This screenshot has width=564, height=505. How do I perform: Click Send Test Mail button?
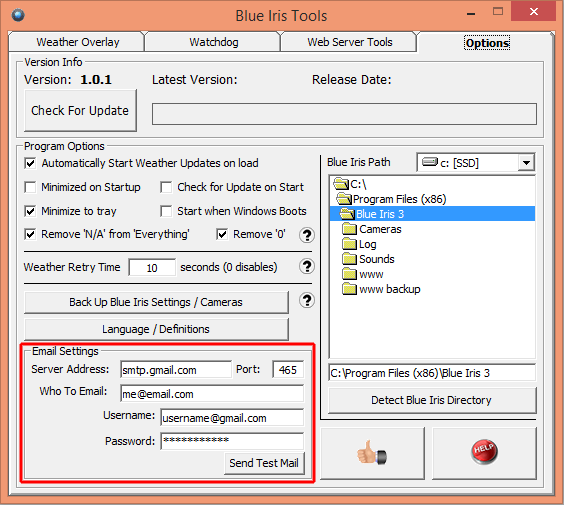(264, 463)
